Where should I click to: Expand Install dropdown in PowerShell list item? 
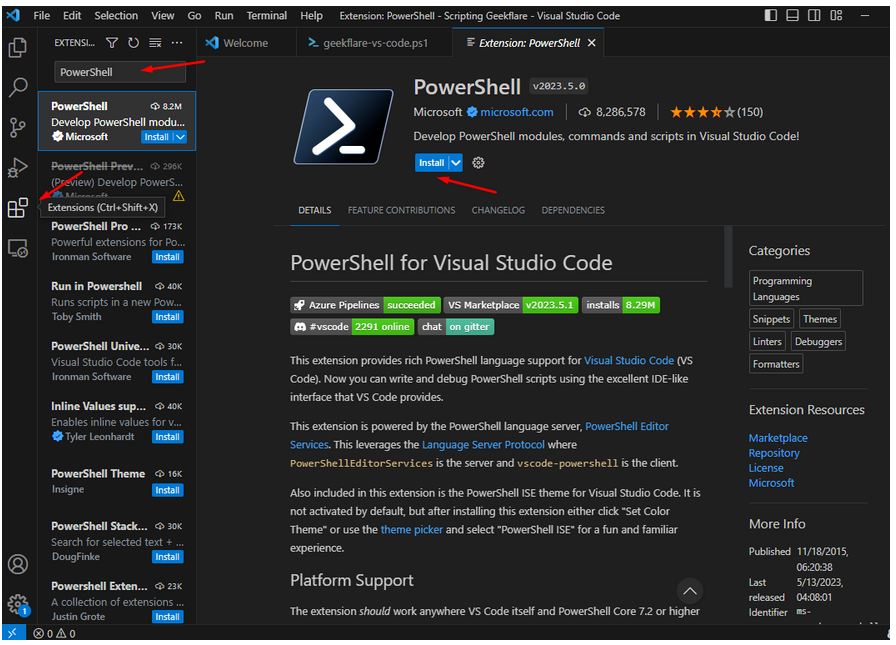point(180,137)
